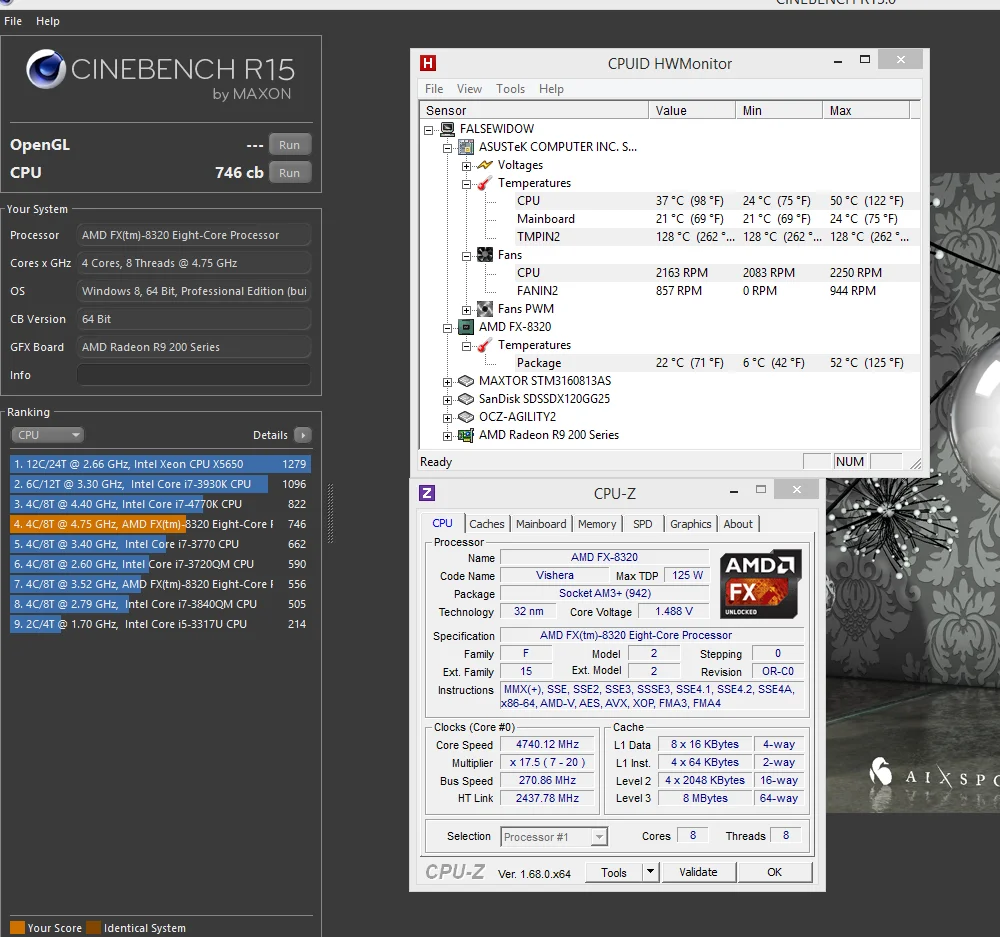Click the Info input field in Cinebench
The image size is (1000, 937).
194,375
